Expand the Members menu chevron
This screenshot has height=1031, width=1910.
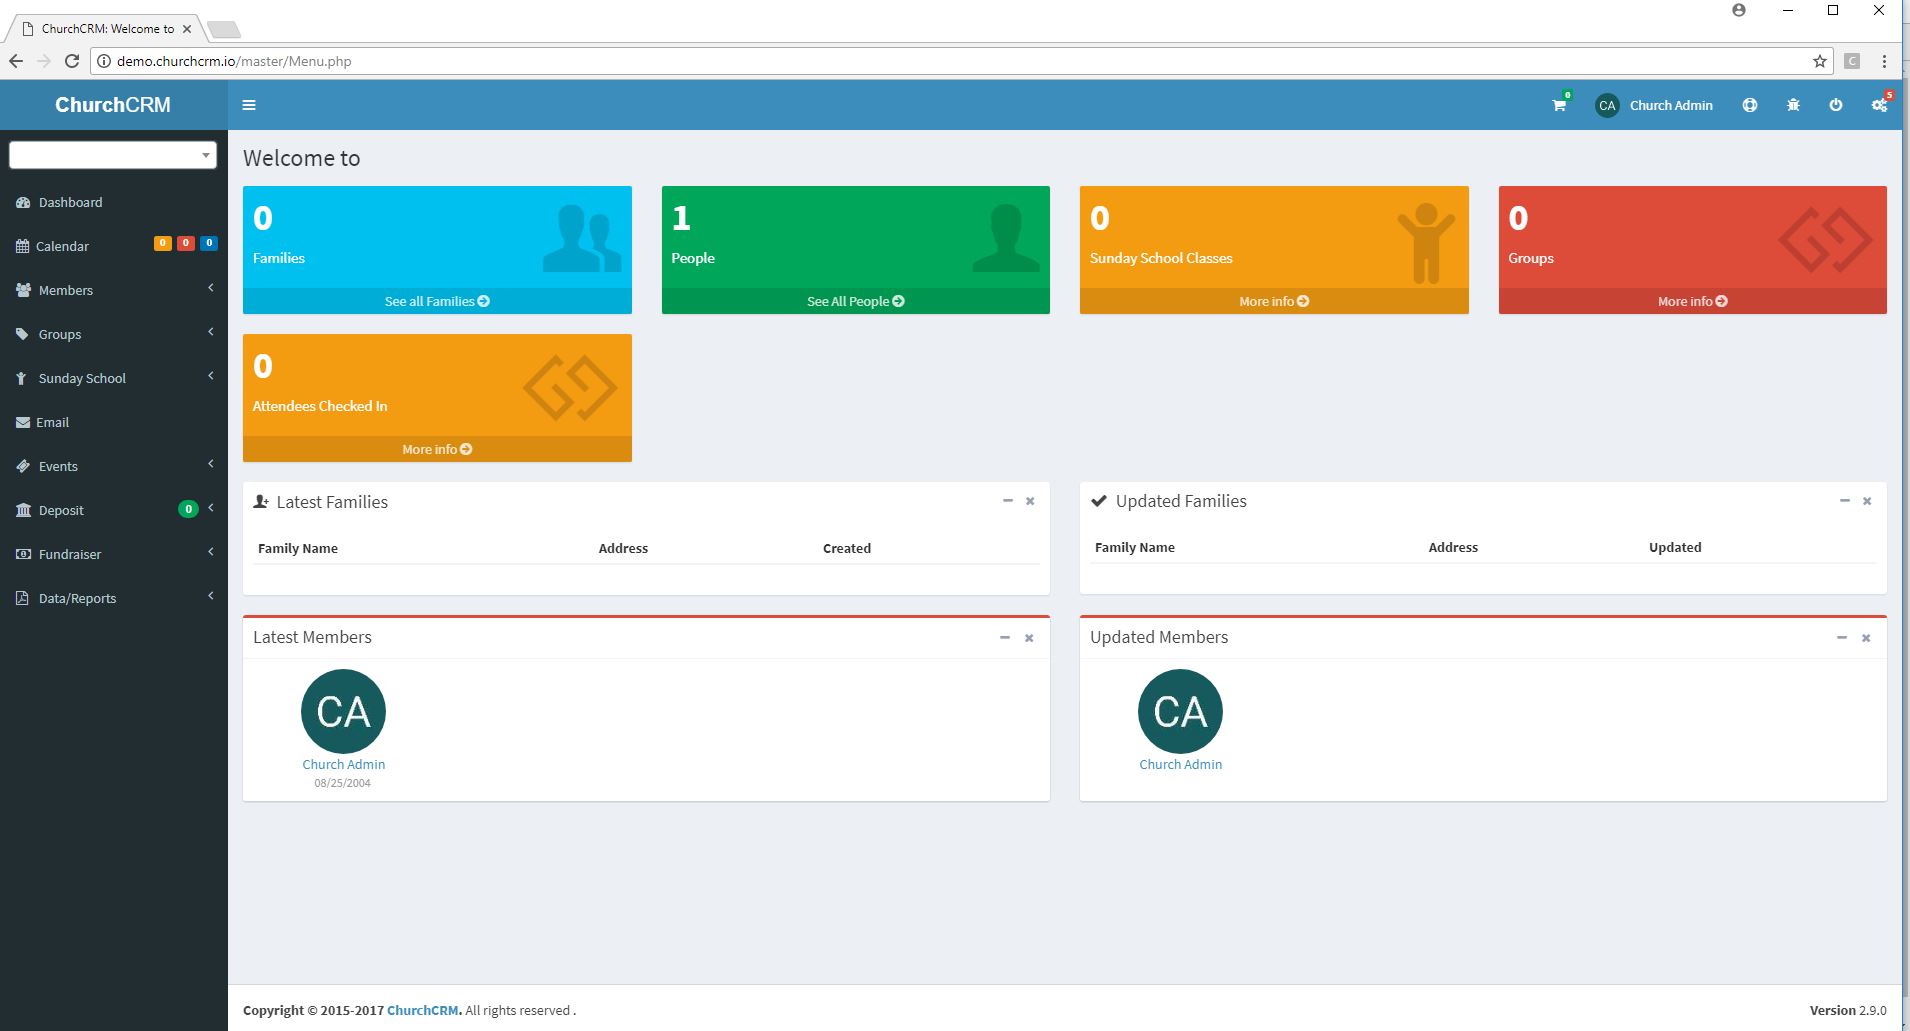211,288
